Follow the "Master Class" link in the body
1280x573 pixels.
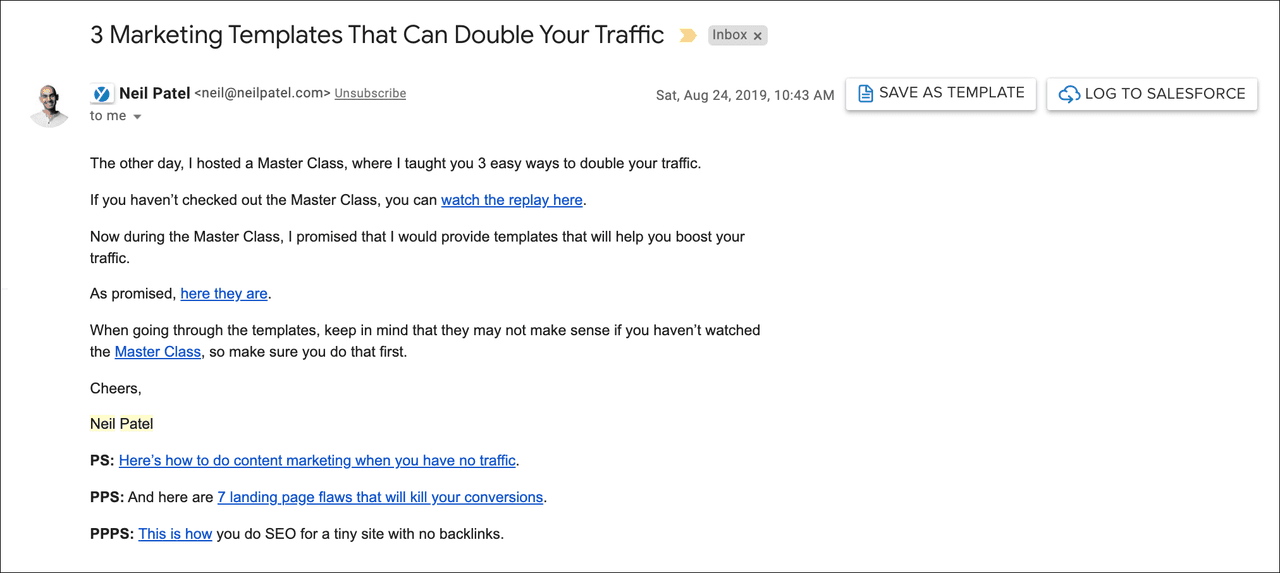(x=158, y=352)
